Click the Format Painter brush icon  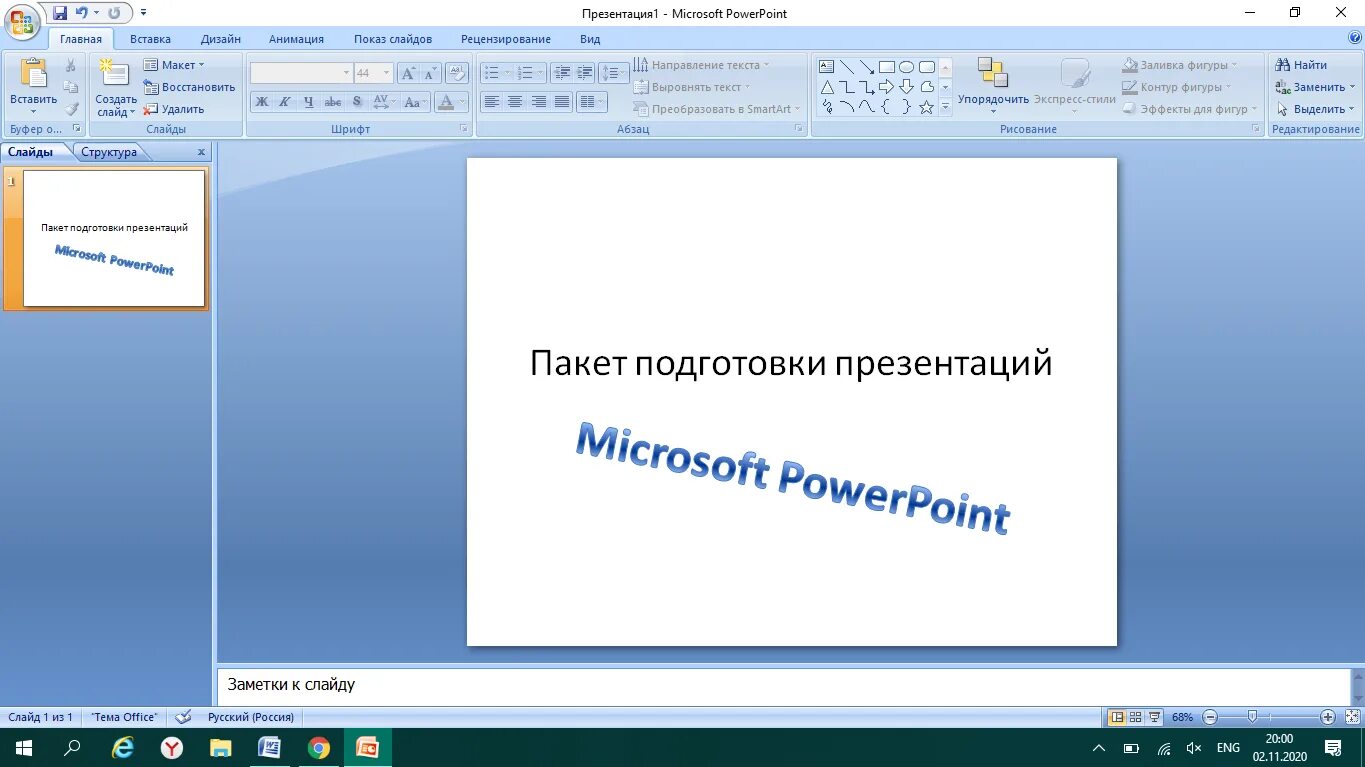click(71, 109)
